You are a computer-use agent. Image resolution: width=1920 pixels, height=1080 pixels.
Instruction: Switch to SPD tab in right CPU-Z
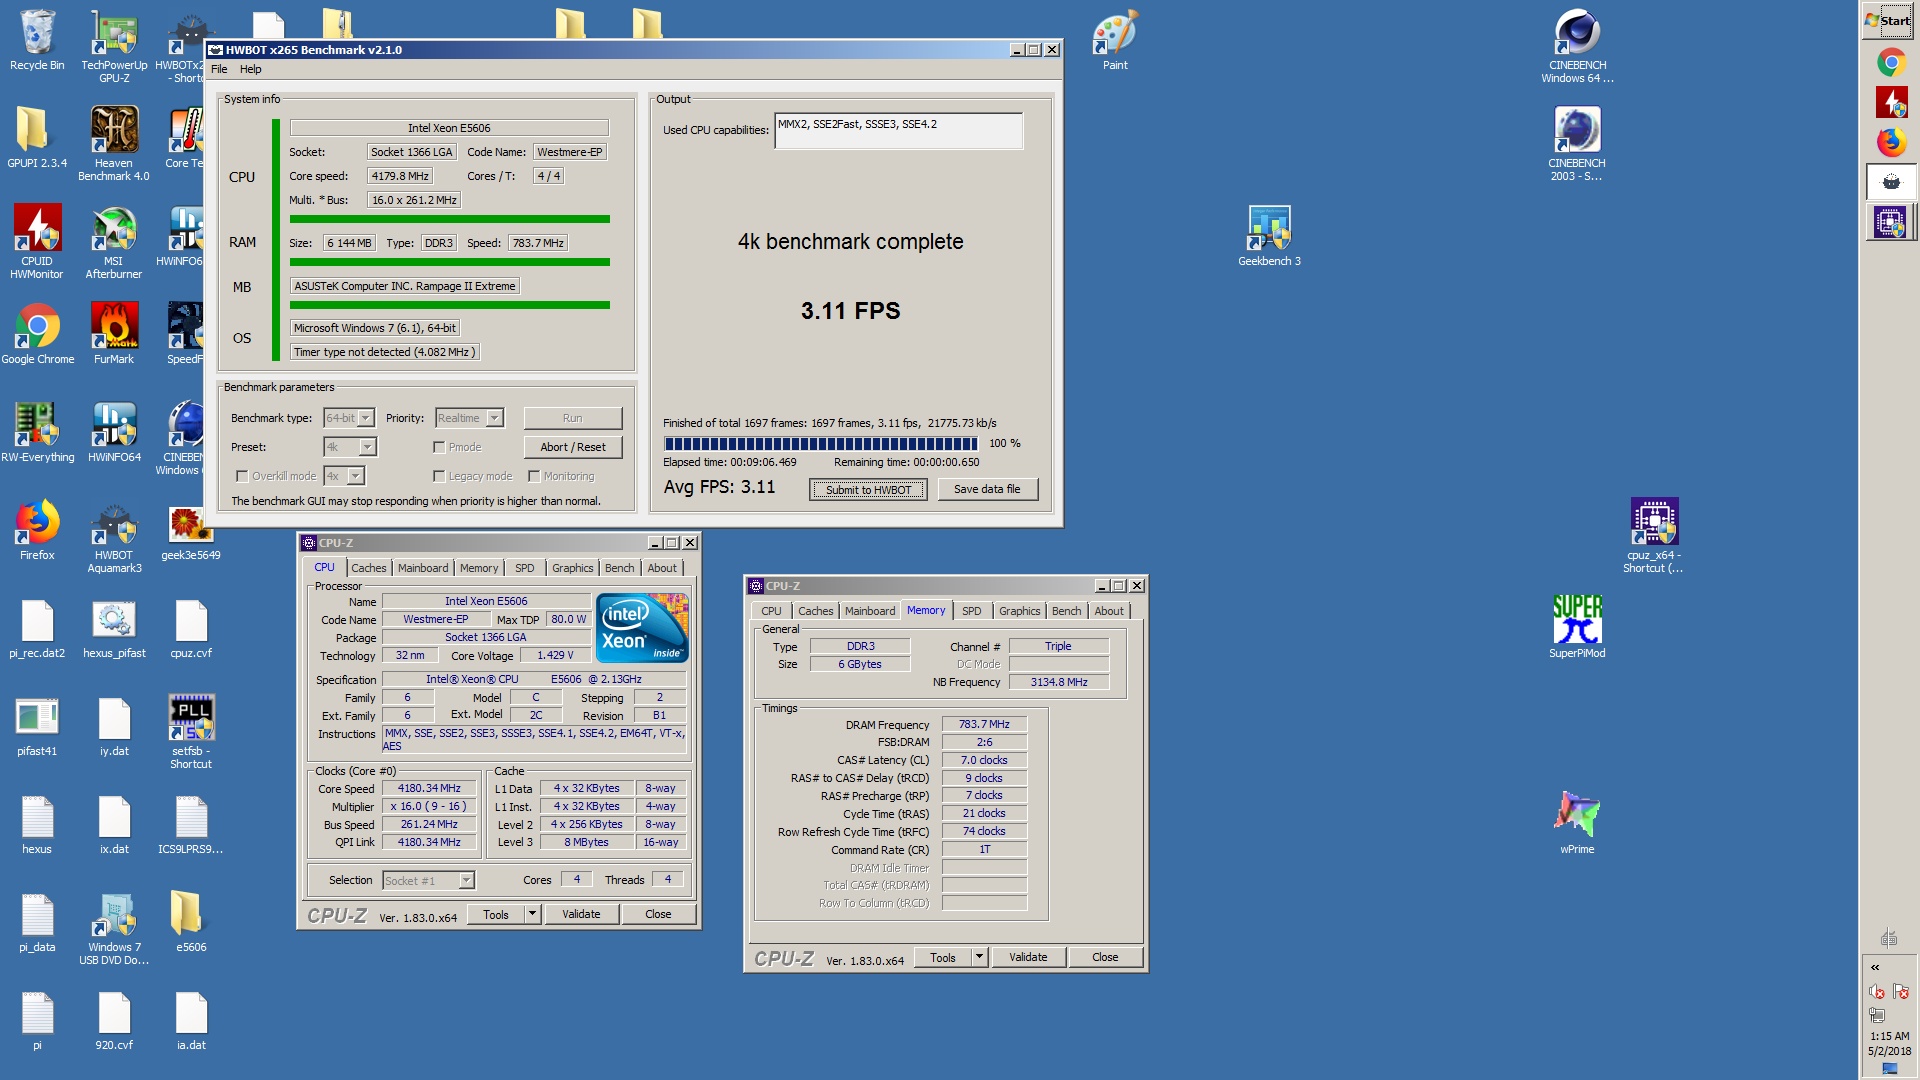[971, 611]
